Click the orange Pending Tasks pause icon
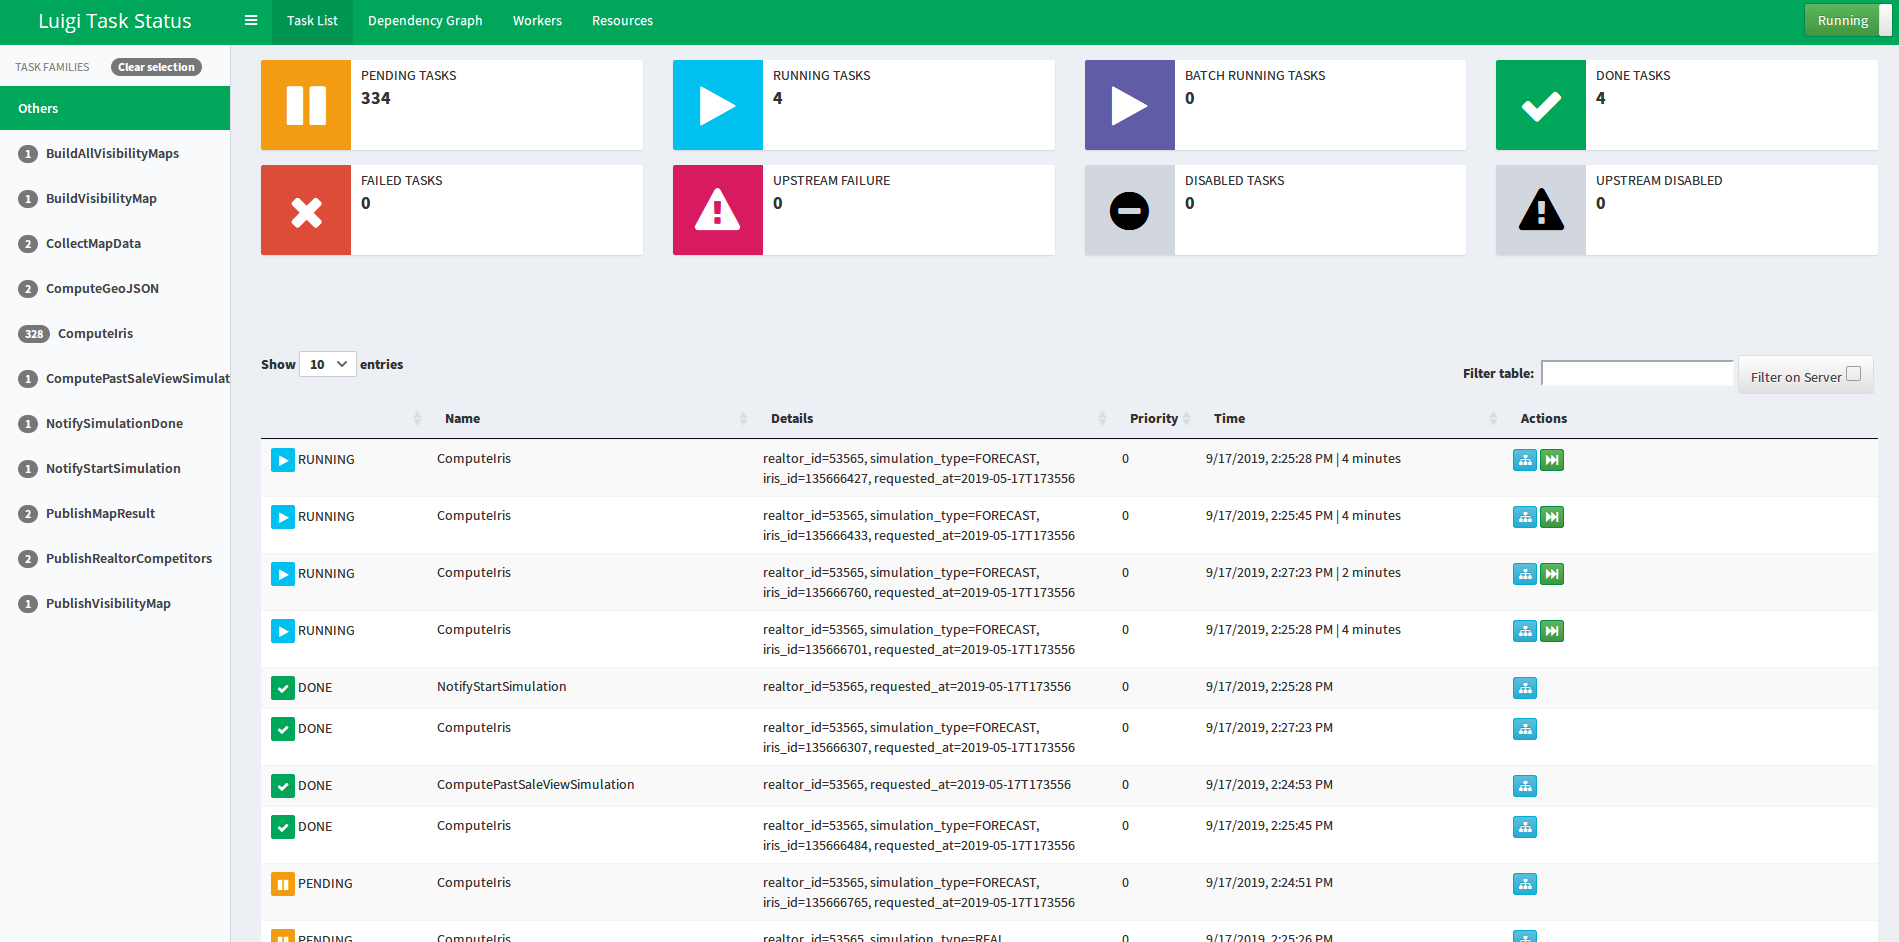This screenshot has height=942, width=1899. (x=306, y=105)
